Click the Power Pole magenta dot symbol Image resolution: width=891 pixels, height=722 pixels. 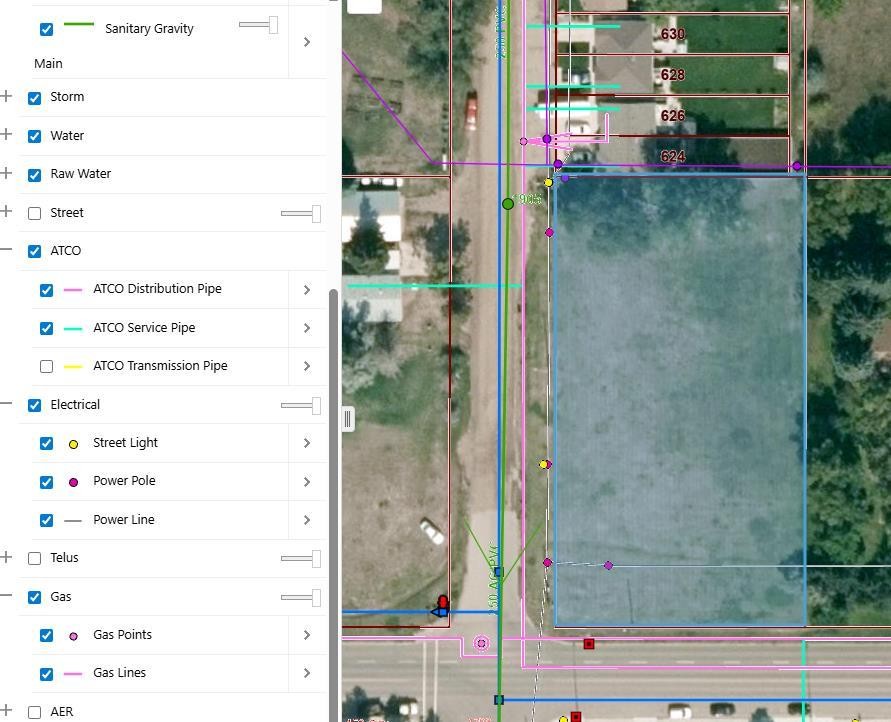point(72,481)
